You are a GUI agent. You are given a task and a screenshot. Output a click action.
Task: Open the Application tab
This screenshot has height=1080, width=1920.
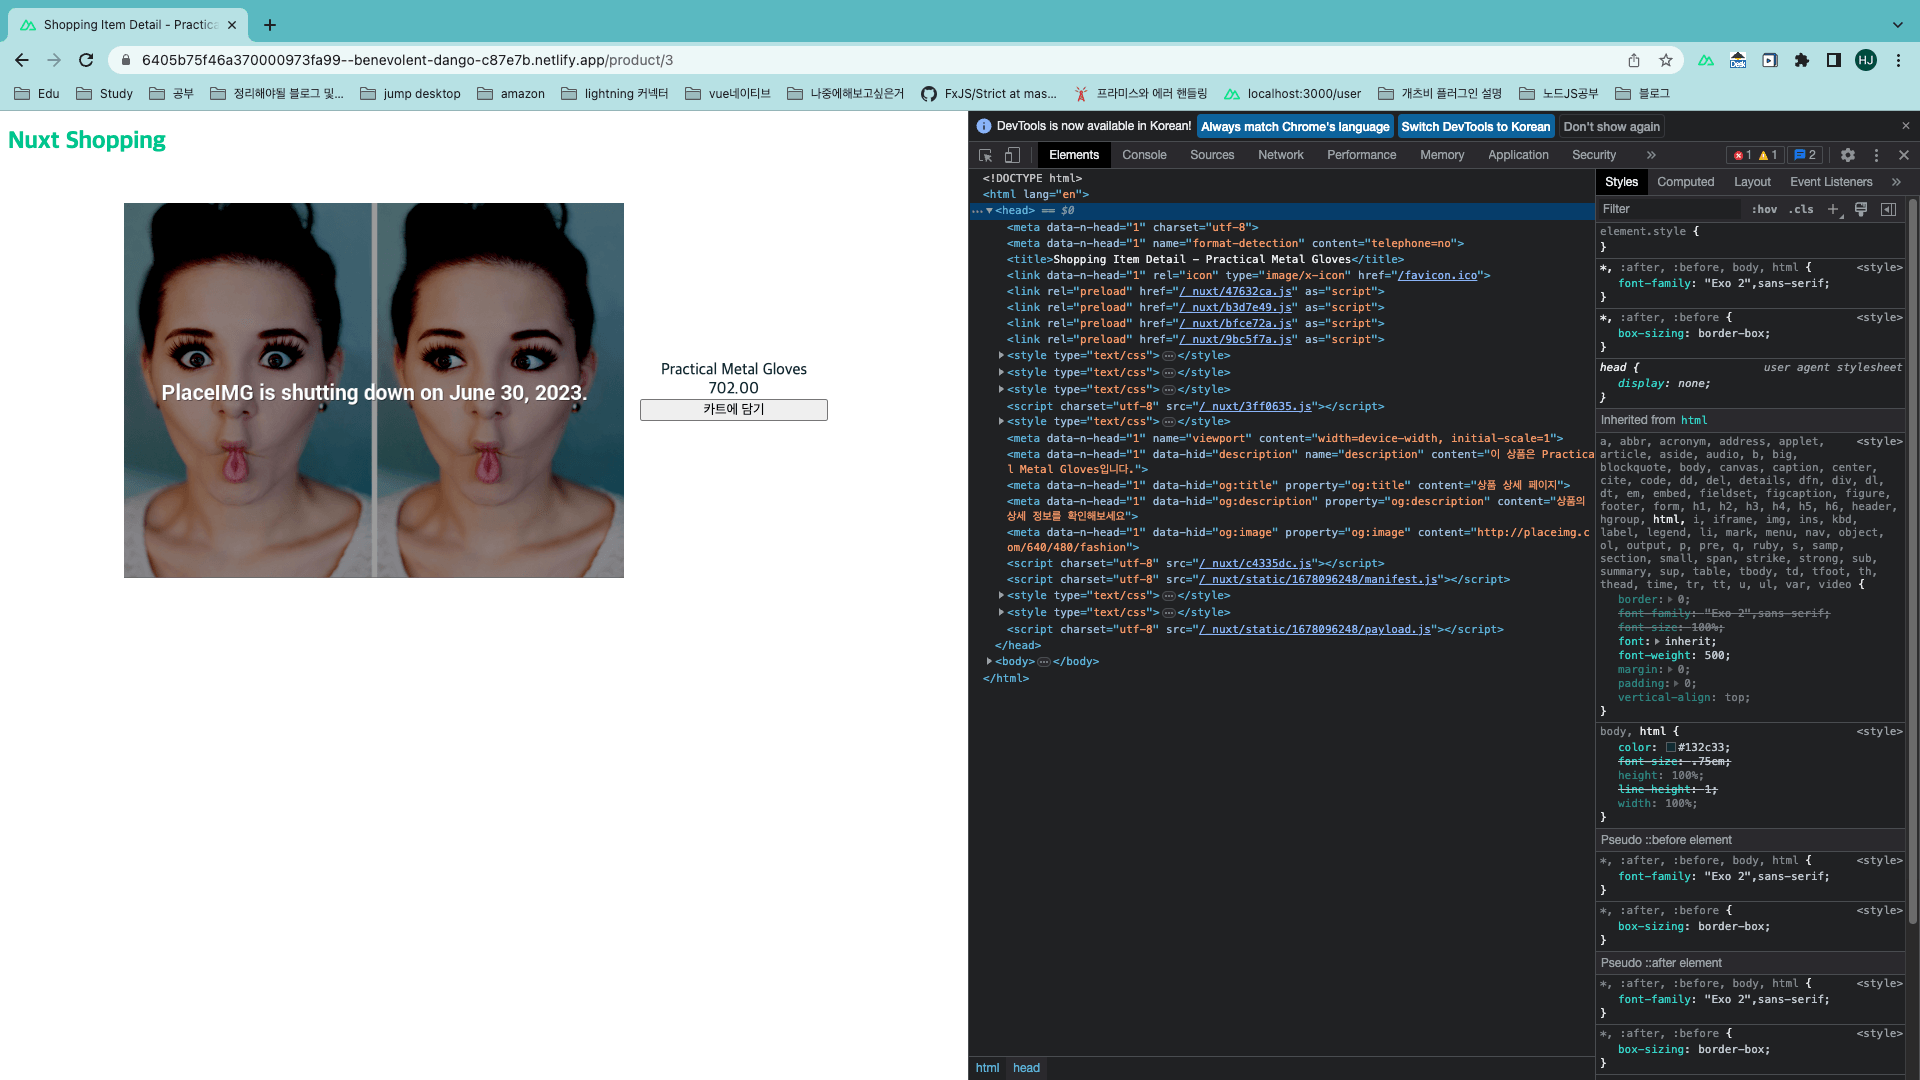pyautogui.click(x=1518, y=155)
